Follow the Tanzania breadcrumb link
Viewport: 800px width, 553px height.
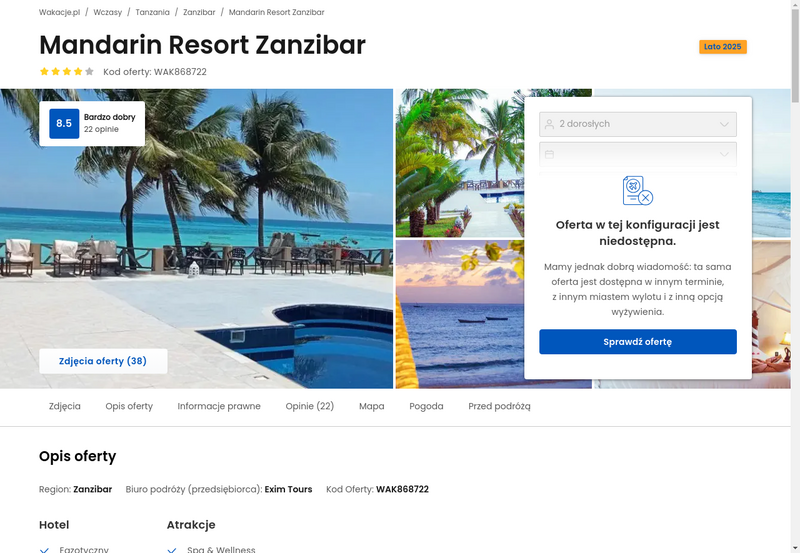tap(153, 12)
